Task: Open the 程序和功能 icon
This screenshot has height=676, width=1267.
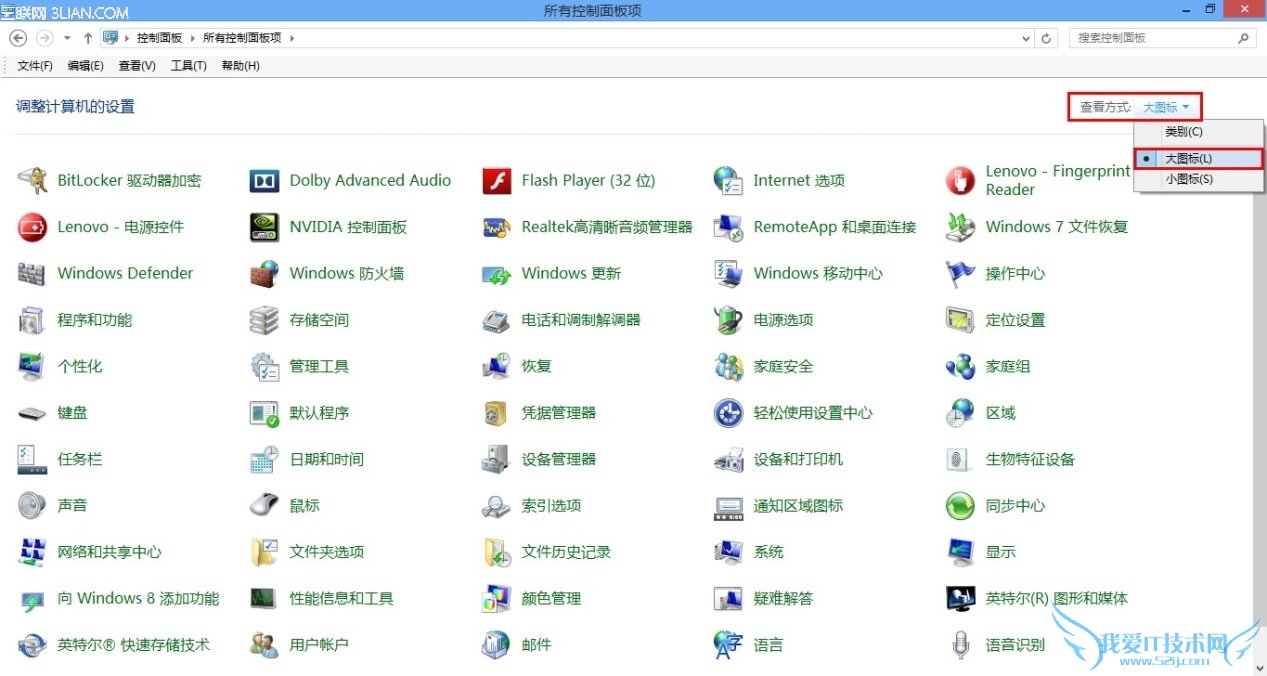Action: (x=32, y=320)
